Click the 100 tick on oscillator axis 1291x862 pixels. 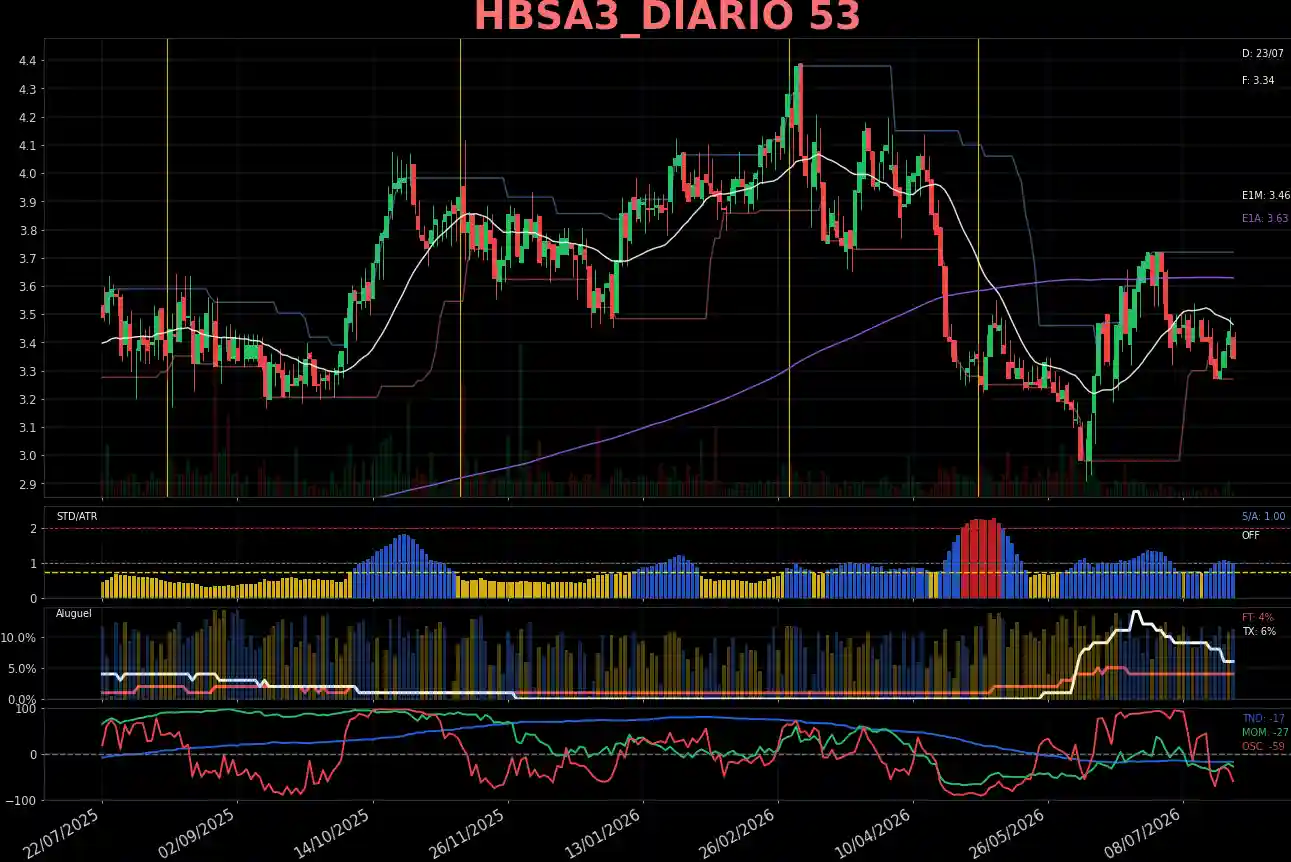[x=27, y=709]
